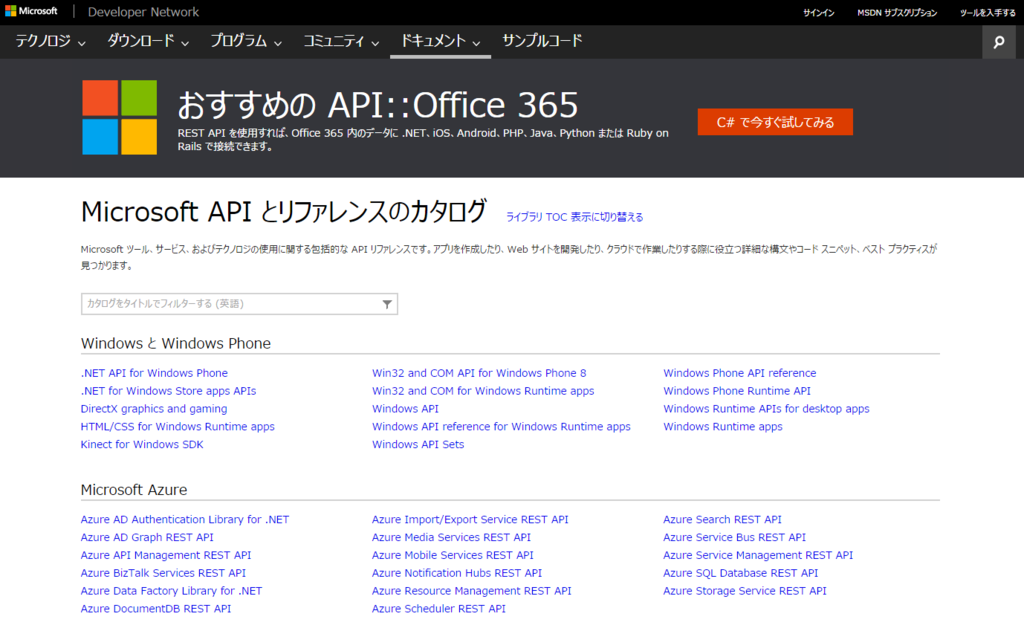Screen dimensions: 1024x628
Task: Open Azure API Management REST API
Action: 166,555
